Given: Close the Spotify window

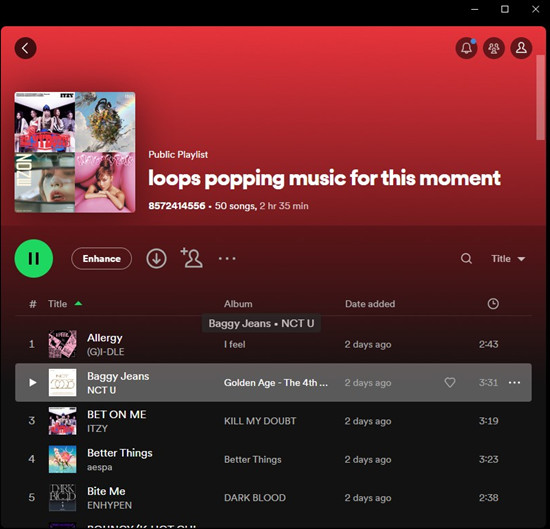Looking at the screenshot, I should [x=535, y=9].
